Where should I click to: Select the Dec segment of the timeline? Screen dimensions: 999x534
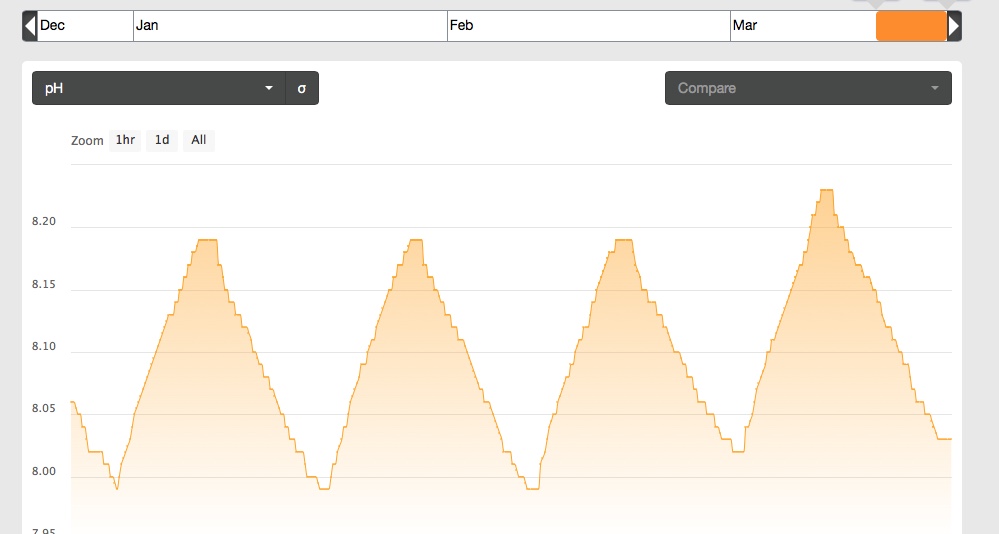click(85, 26)
